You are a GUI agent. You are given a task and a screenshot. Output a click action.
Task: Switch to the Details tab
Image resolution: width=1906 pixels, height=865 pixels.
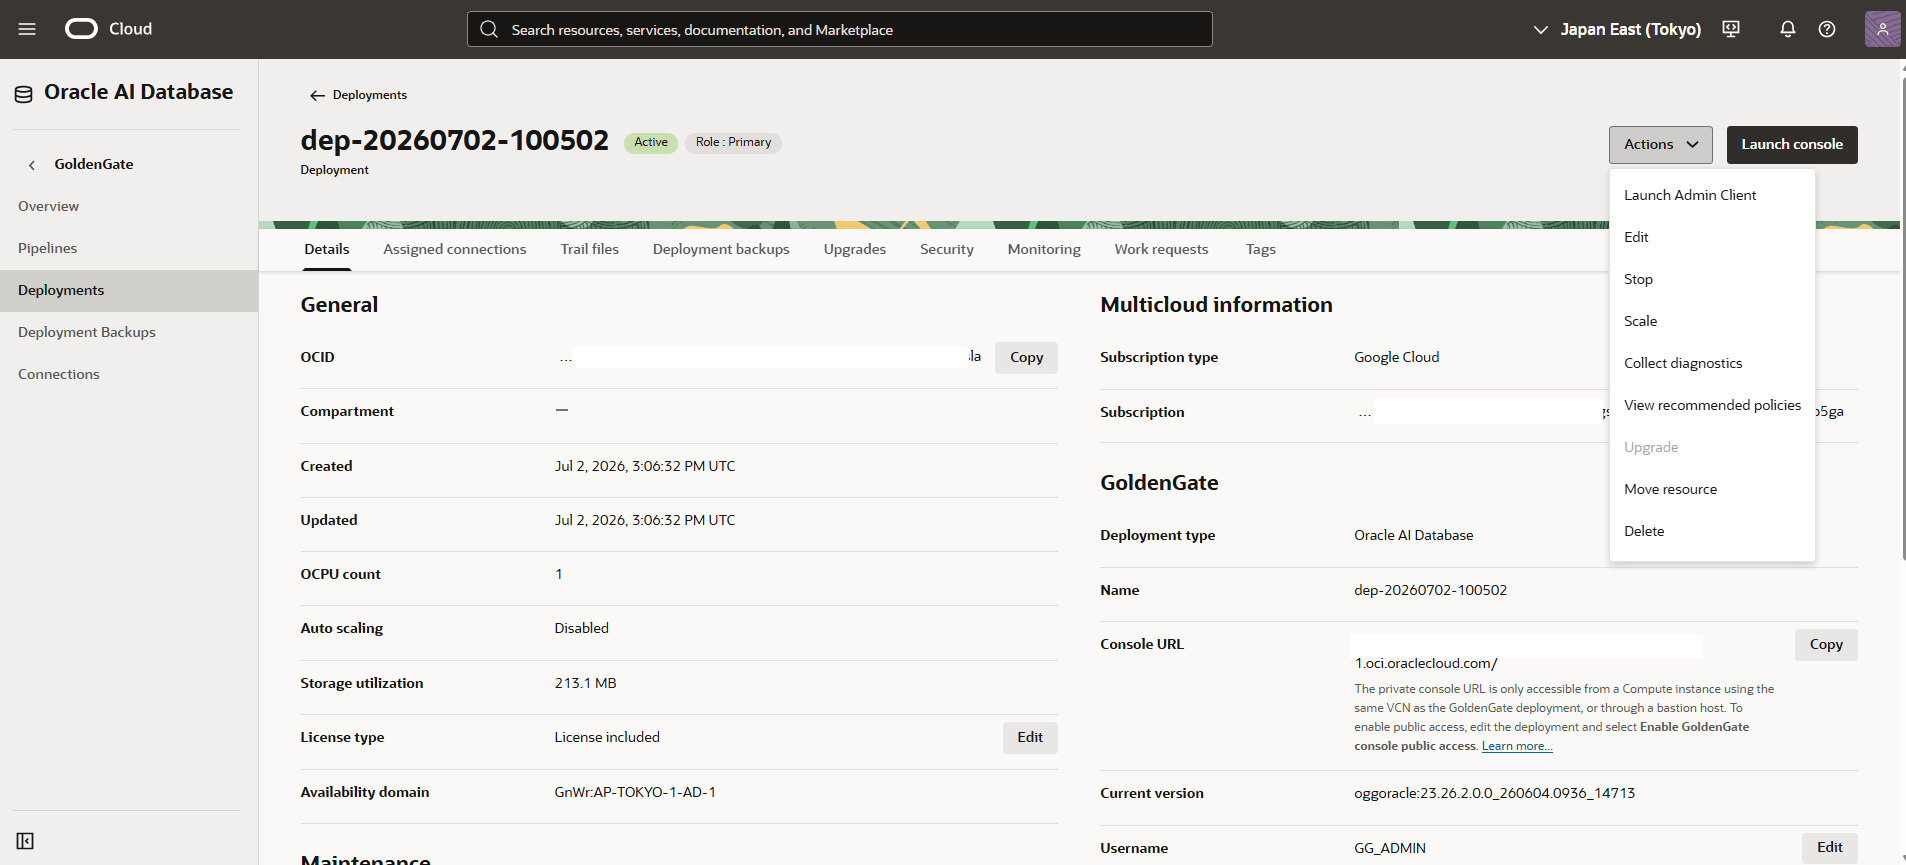coord(327,249)
